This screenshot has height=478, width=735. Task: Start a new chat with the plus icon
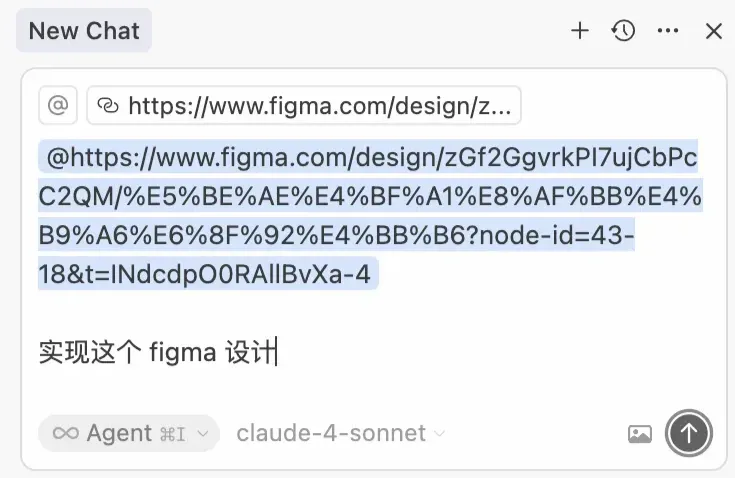[x=580, y=31]
